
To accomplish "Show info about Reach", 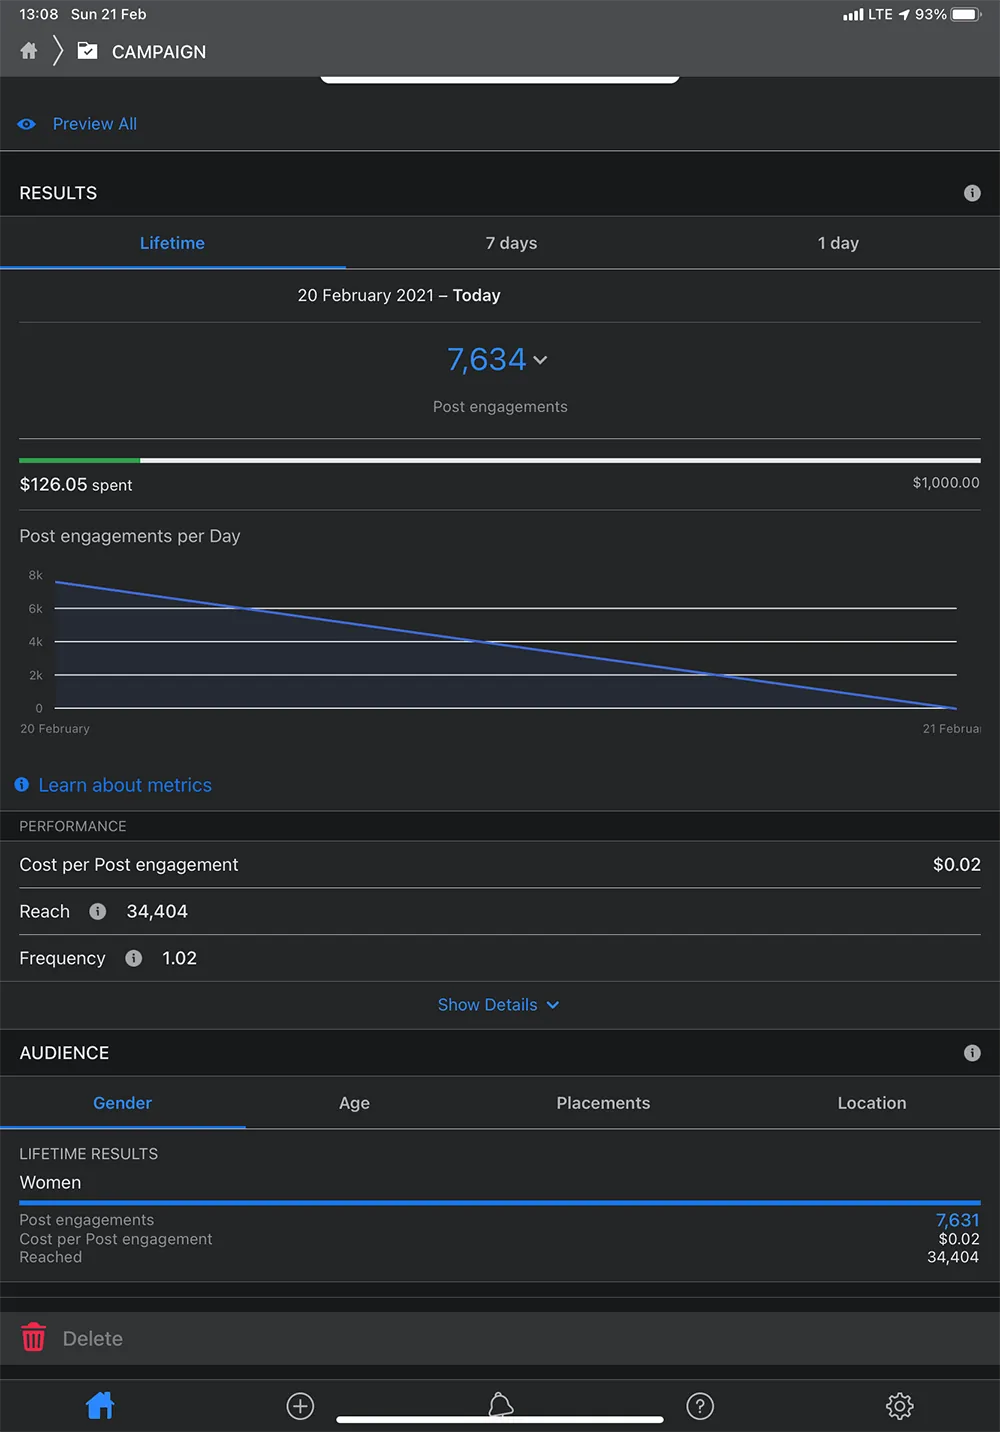I will click(x=98, y=911).
